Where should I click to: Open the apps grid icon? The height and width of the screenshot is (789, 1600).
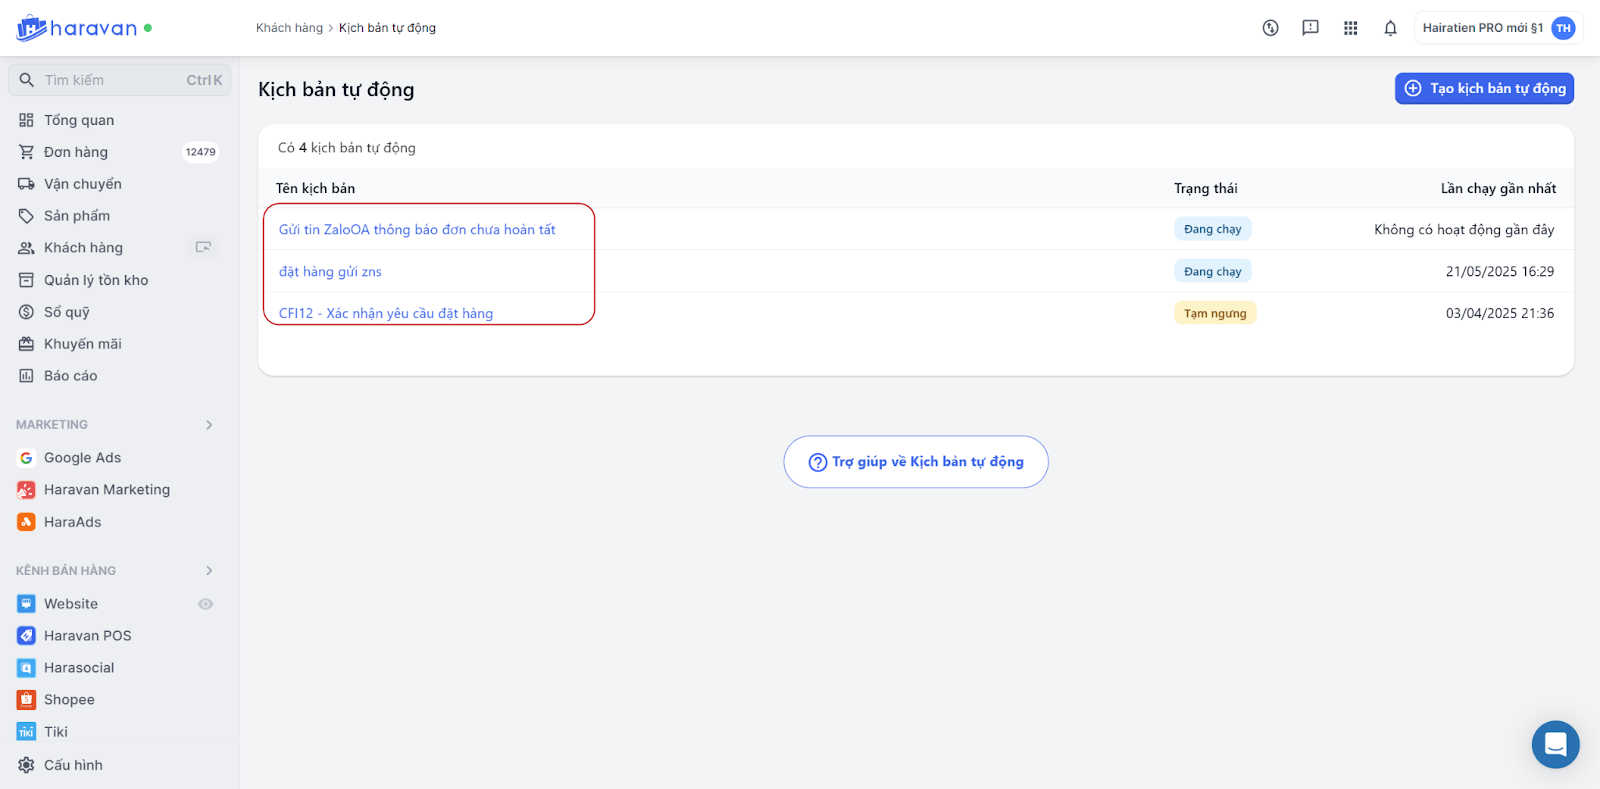1350,28
